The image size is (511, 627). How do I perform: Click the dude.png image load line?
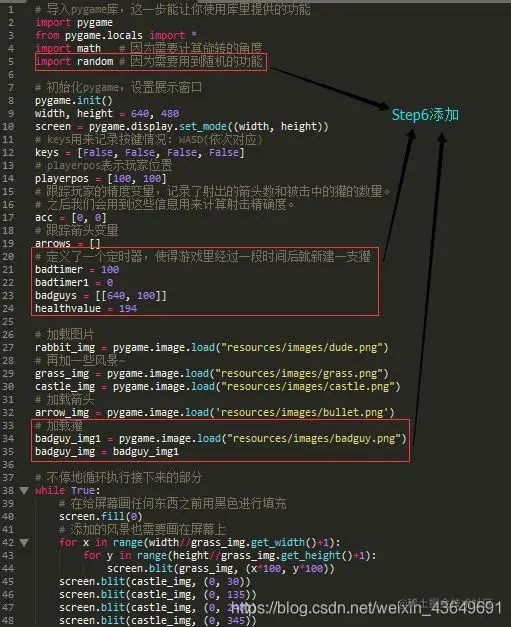coord(212,347)
